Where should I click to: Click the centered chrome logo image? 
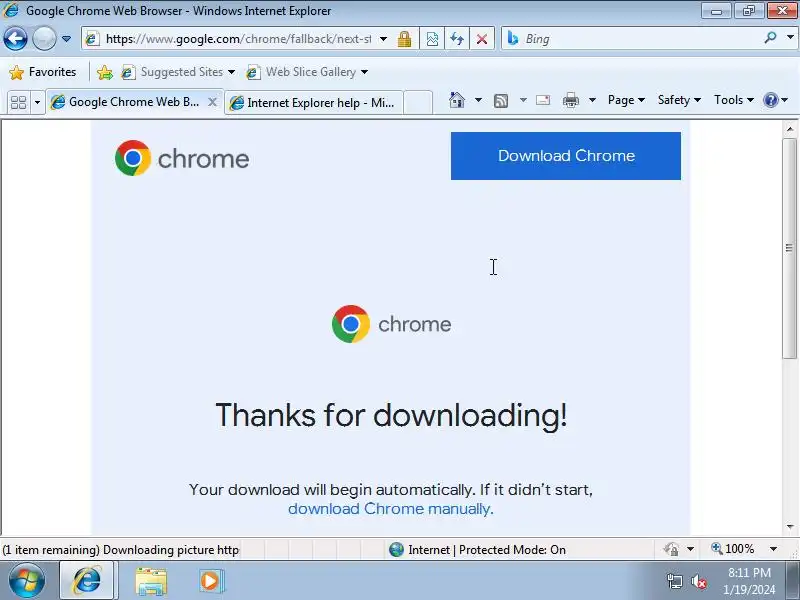click(x=391, y=324)
